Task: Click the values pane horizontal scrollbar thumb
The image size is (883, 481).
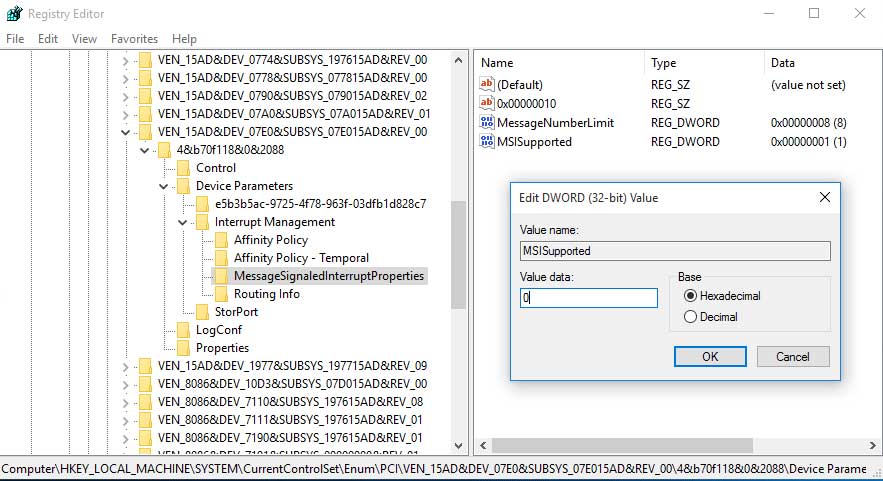Action: (x=622, y=445)
